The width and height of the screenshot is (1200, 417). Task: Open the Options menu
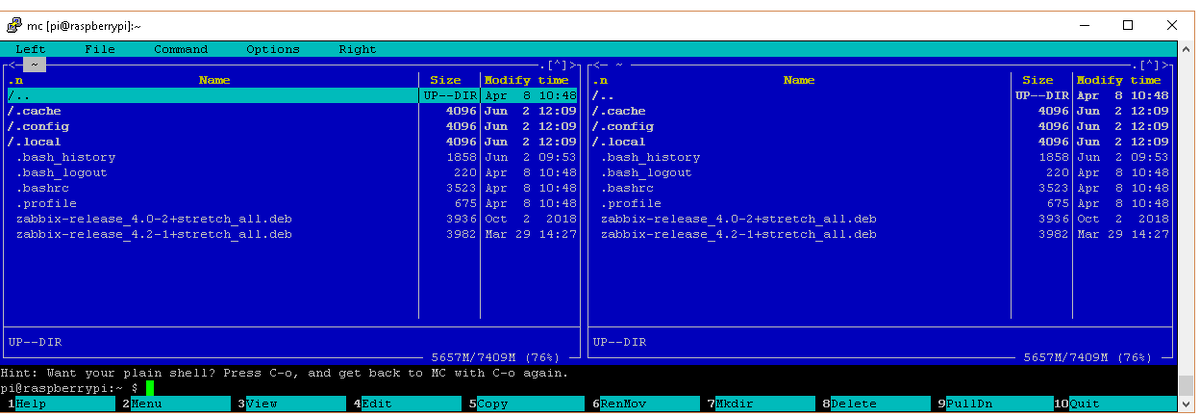[273, 49]
